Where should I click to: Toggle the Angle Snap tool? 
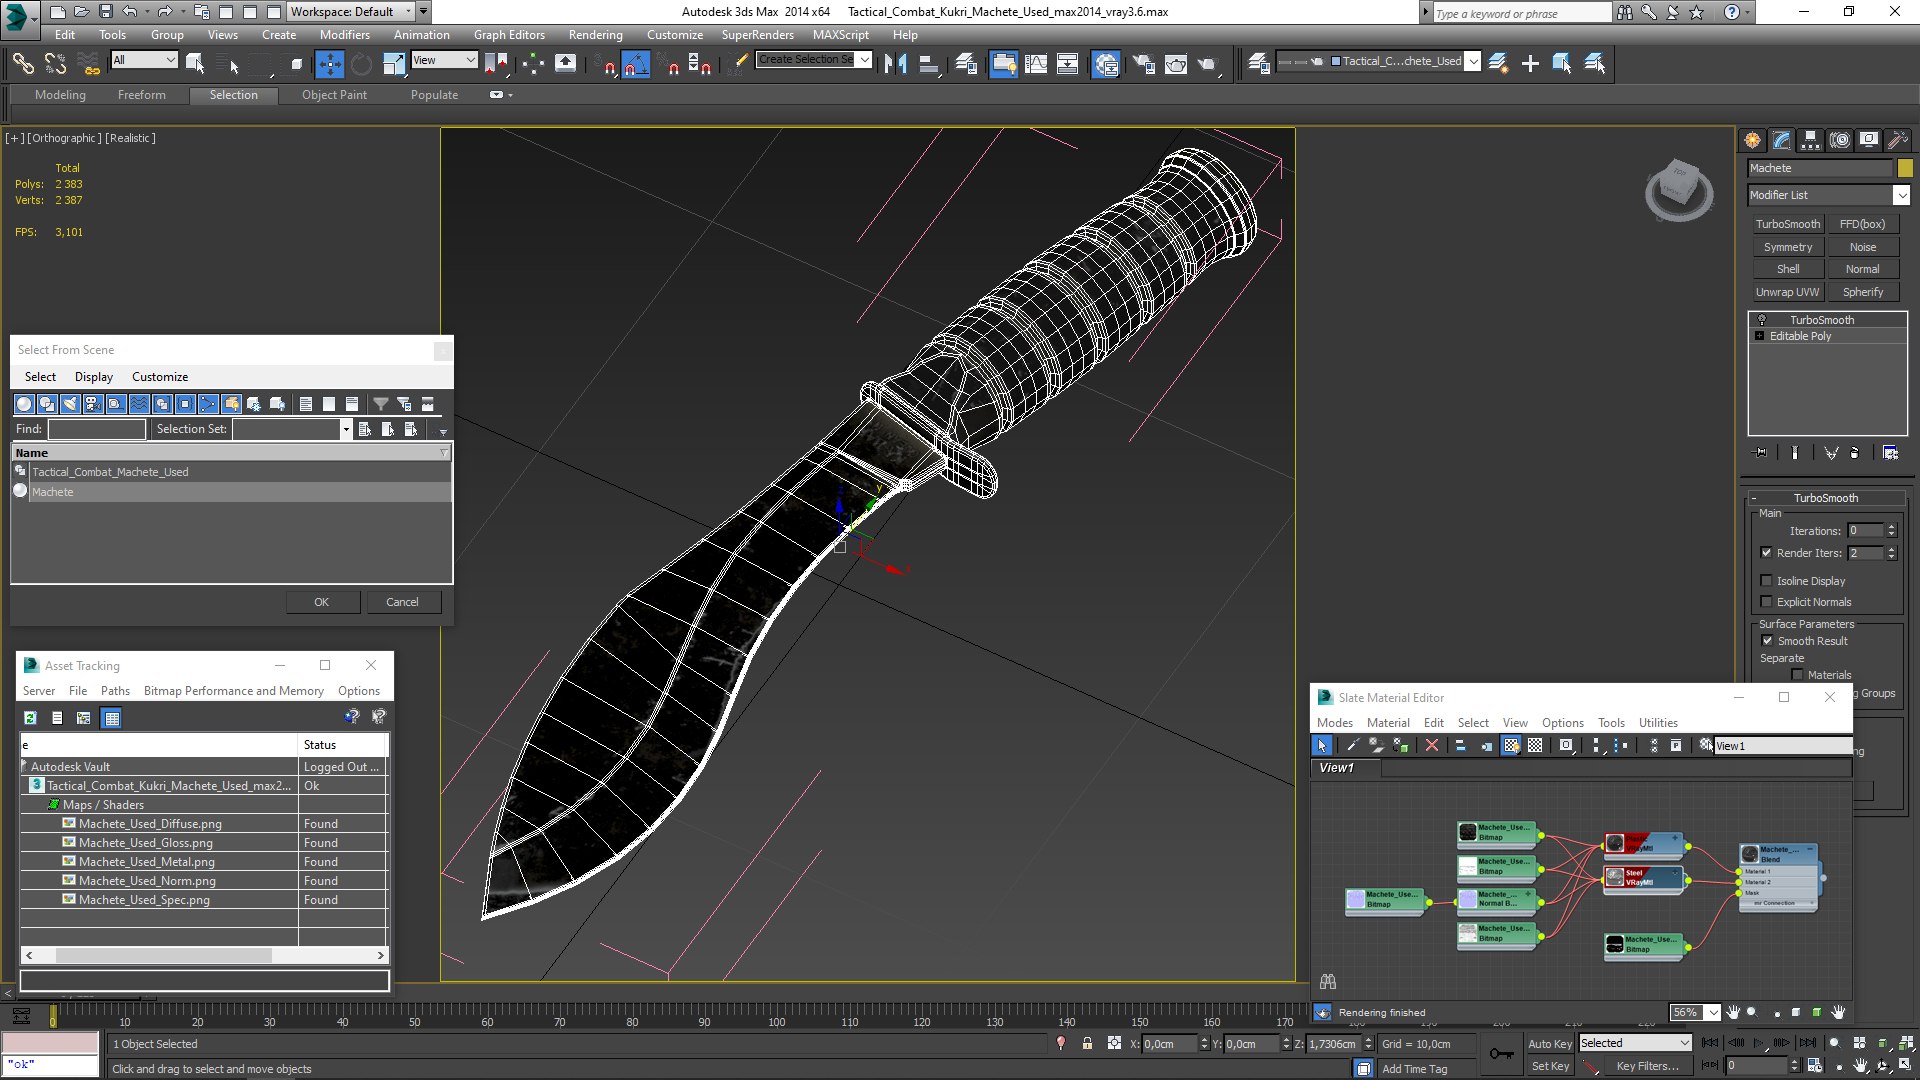(x=636, y=64)
